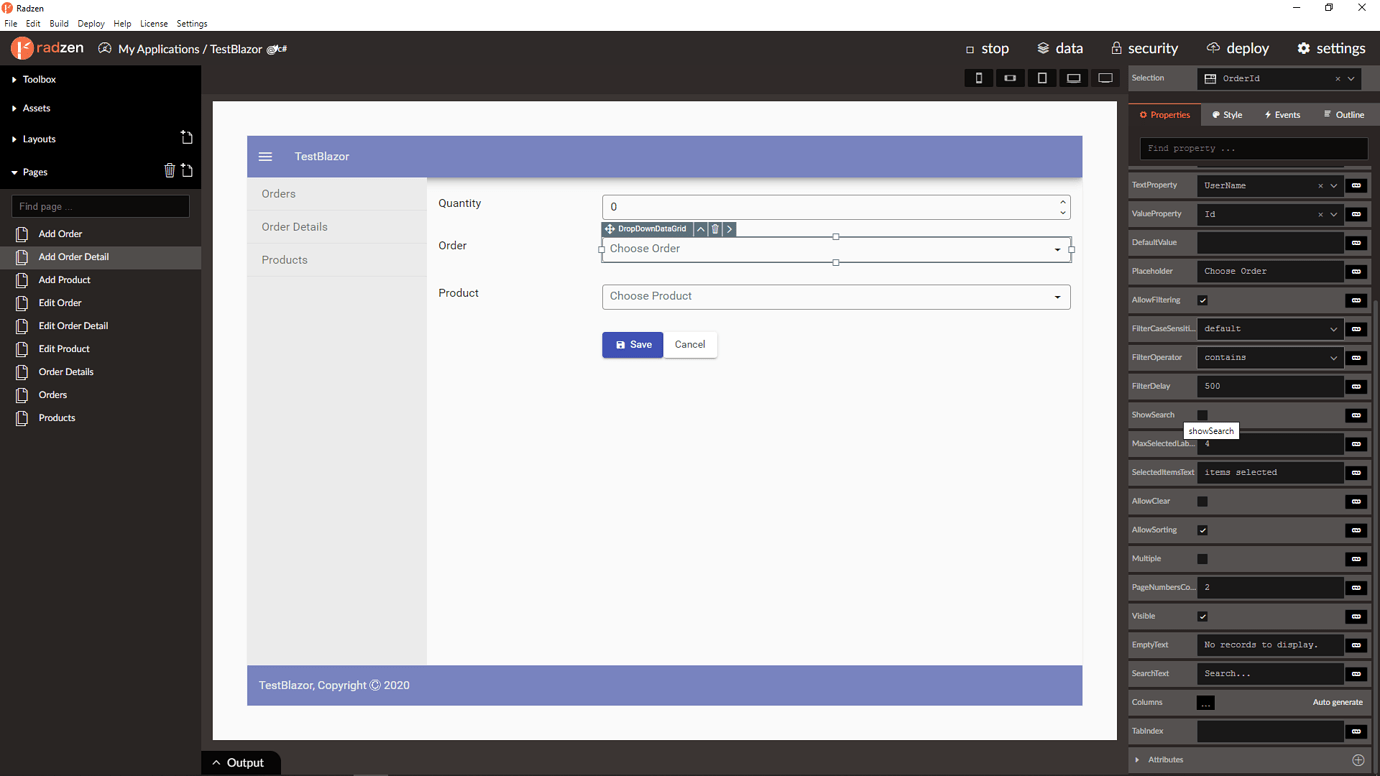Click the Find page search field
Viewport: 1380px width, 776px height.
pos(100,206)
